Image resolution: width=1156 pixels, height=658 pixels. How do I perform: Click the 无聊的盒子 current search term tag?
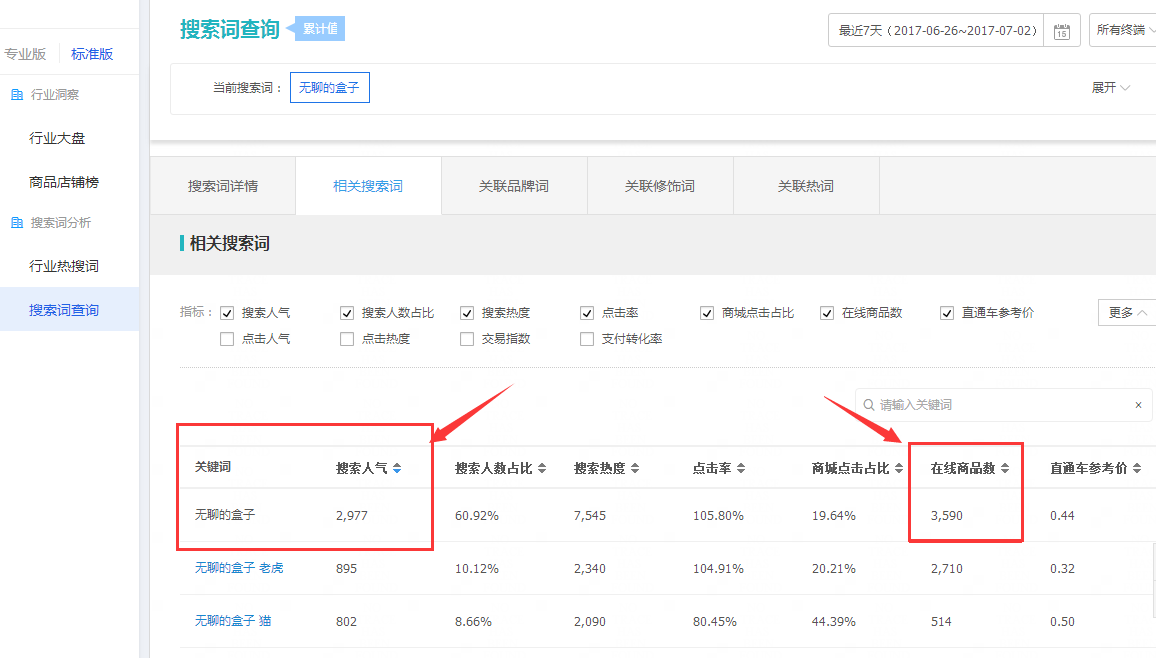330,87
